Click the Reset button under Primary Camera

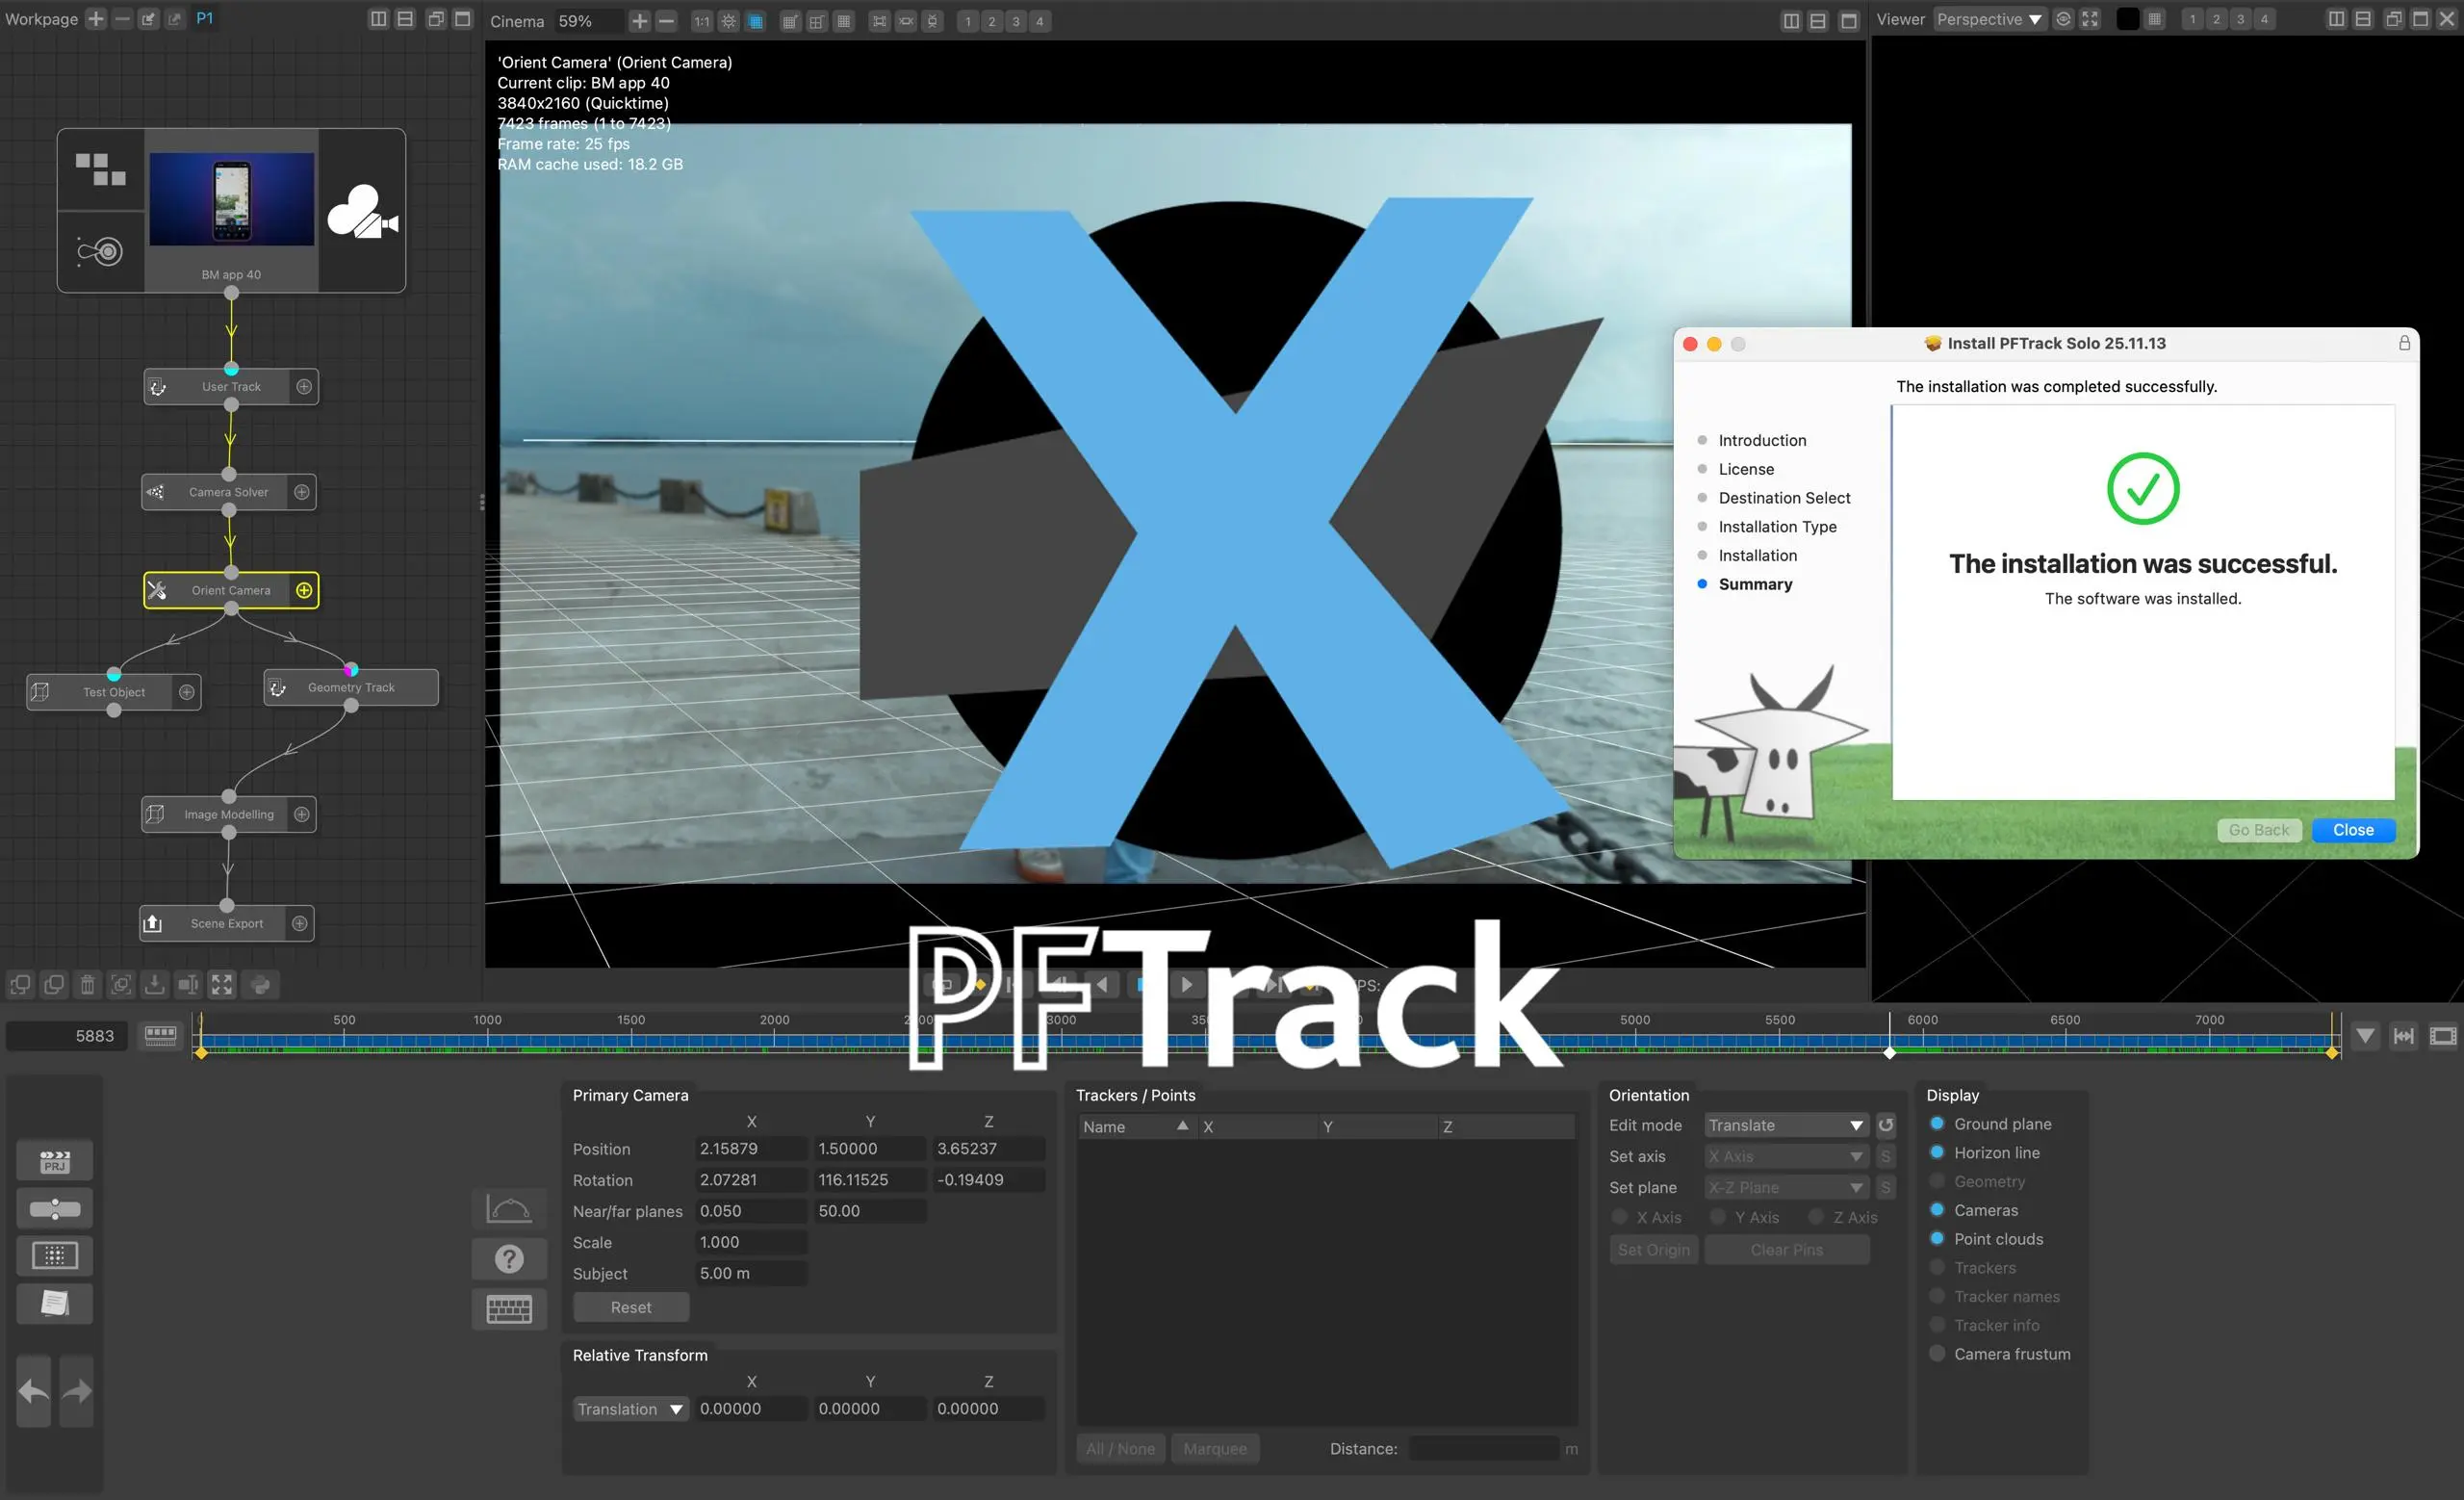[x=631, y=1307]
